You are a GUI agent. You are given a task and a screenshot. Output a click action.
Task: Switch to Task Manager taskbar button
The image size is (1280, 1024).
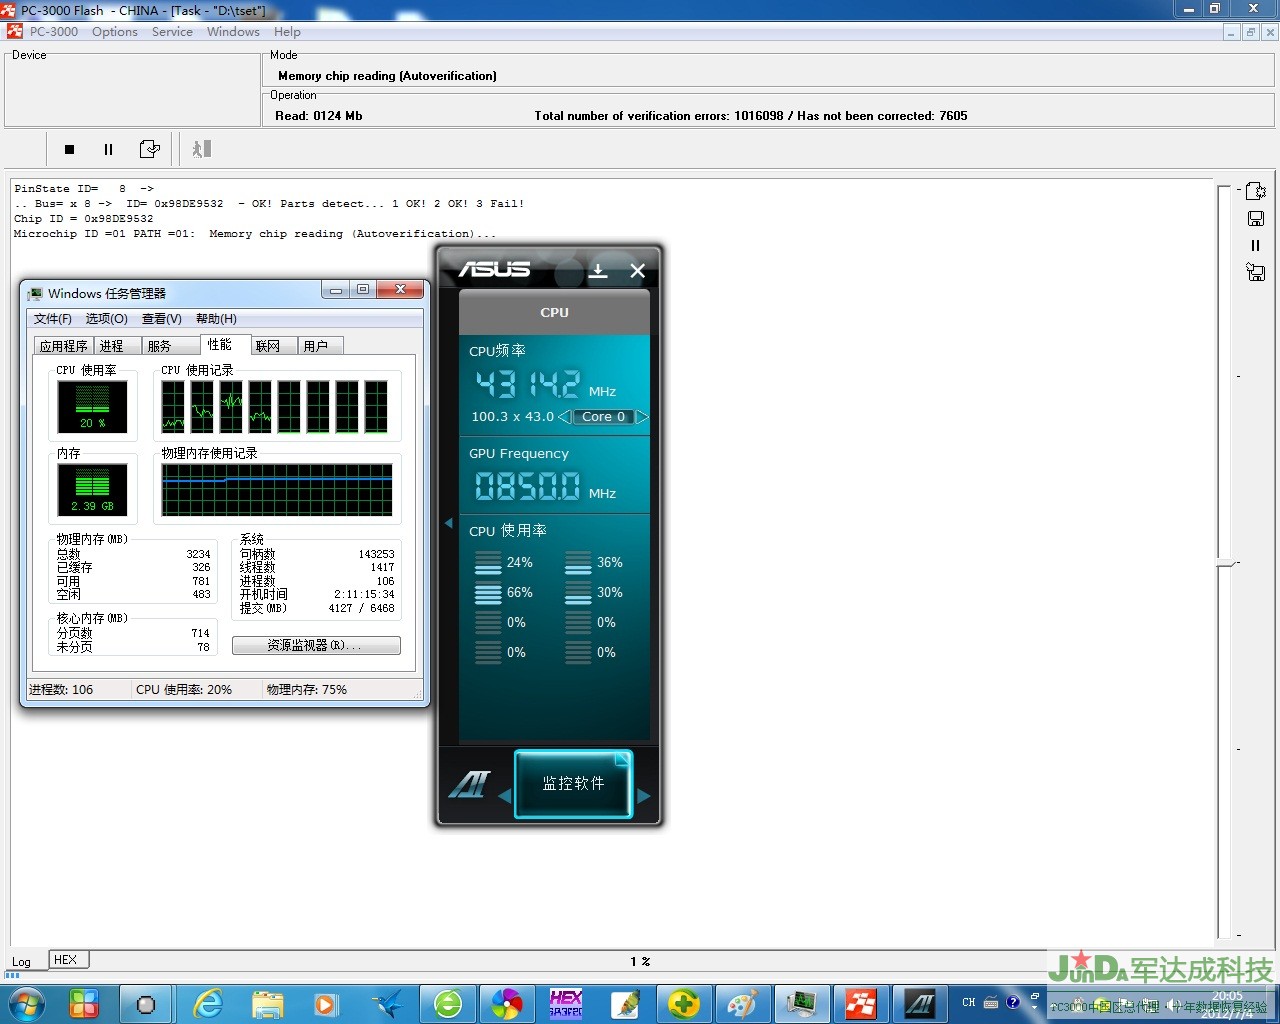pos(801,1004)
